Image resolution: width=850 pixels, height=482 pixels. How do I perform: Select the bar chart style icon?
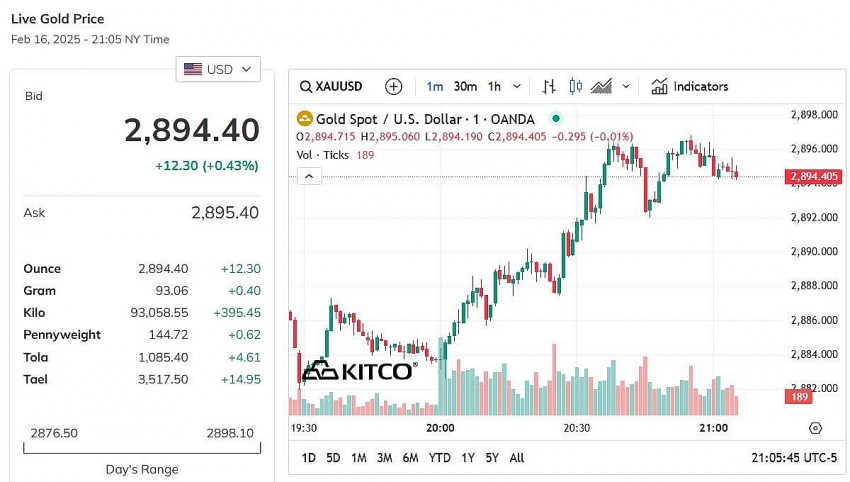[x=549, y=87]
